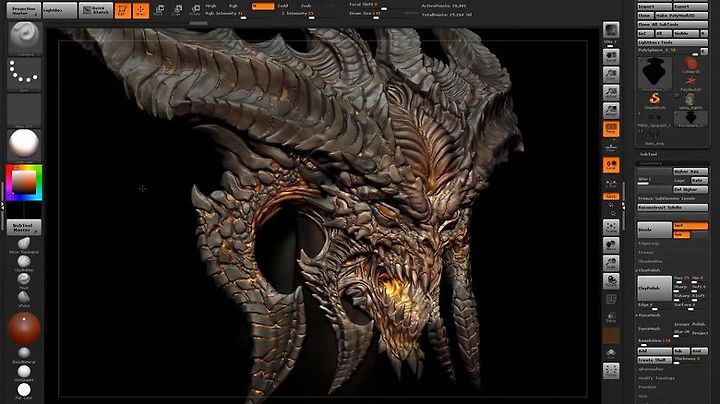This screenshot has width=720, height=404.
Task: Click Make PolyMesh3D button
Action: (681, 16)
